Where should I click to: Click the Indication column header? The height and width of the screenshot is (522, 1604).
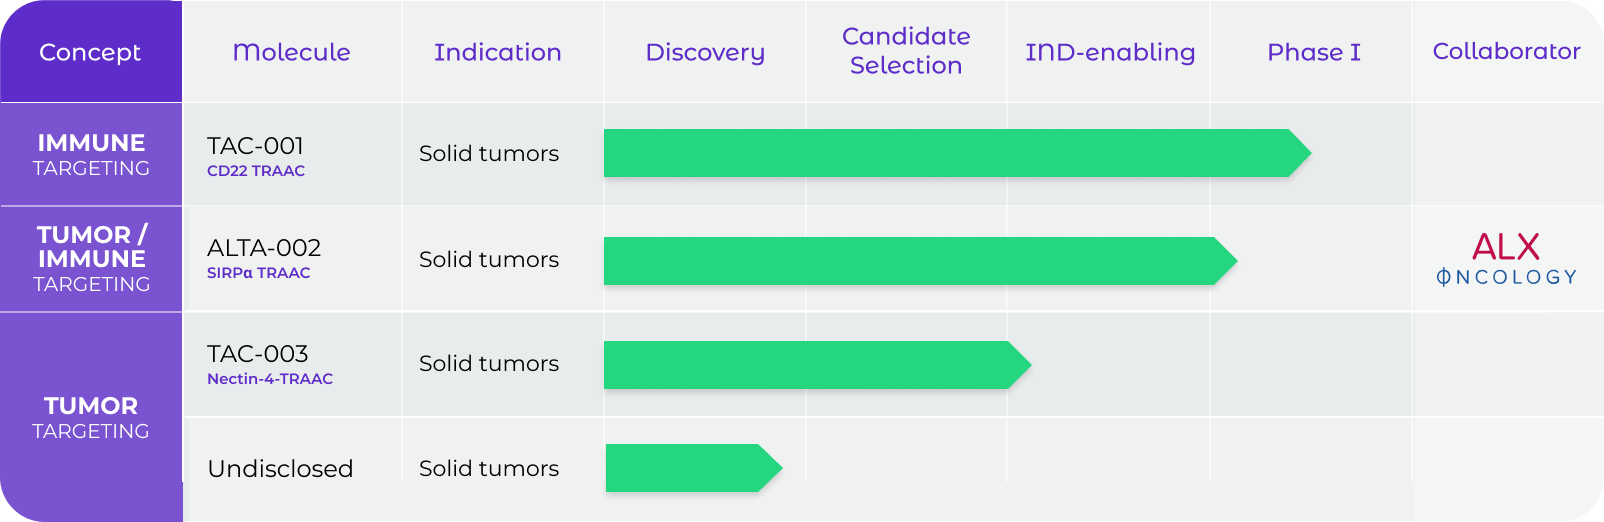click(497, 52)
